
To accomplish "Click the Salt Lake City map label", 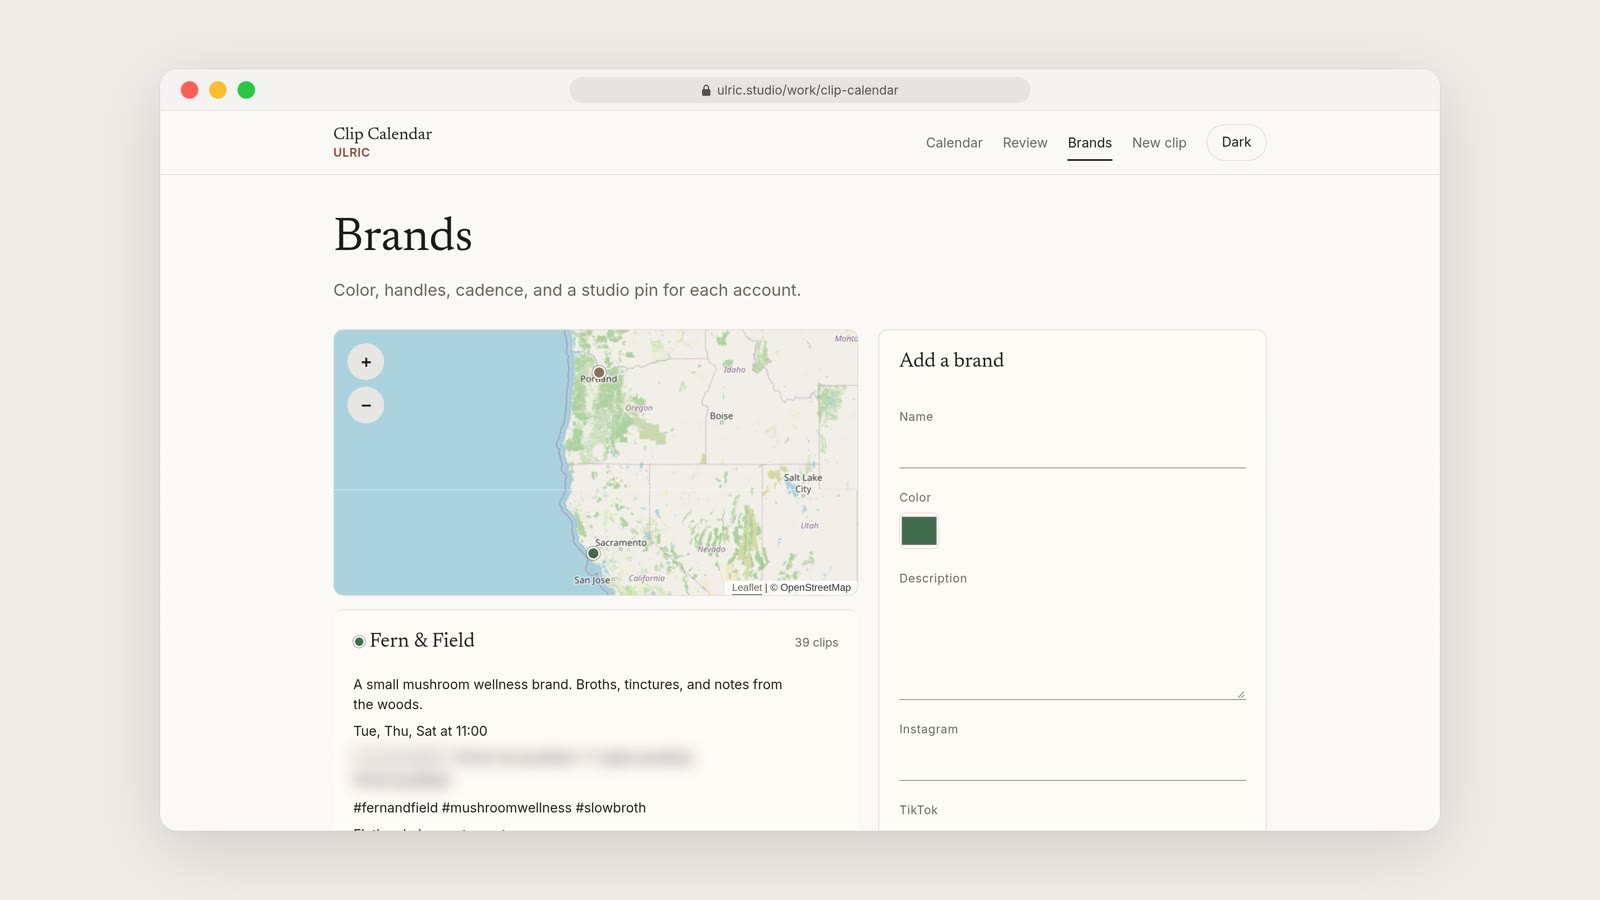I will tap(803, 483).
